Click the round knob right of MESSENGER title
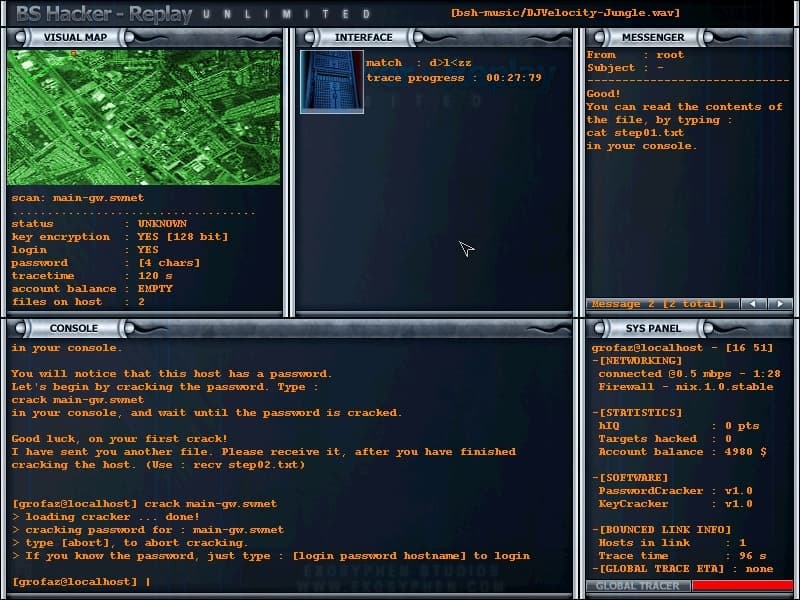800x600 pixels. tap(708, 37)
